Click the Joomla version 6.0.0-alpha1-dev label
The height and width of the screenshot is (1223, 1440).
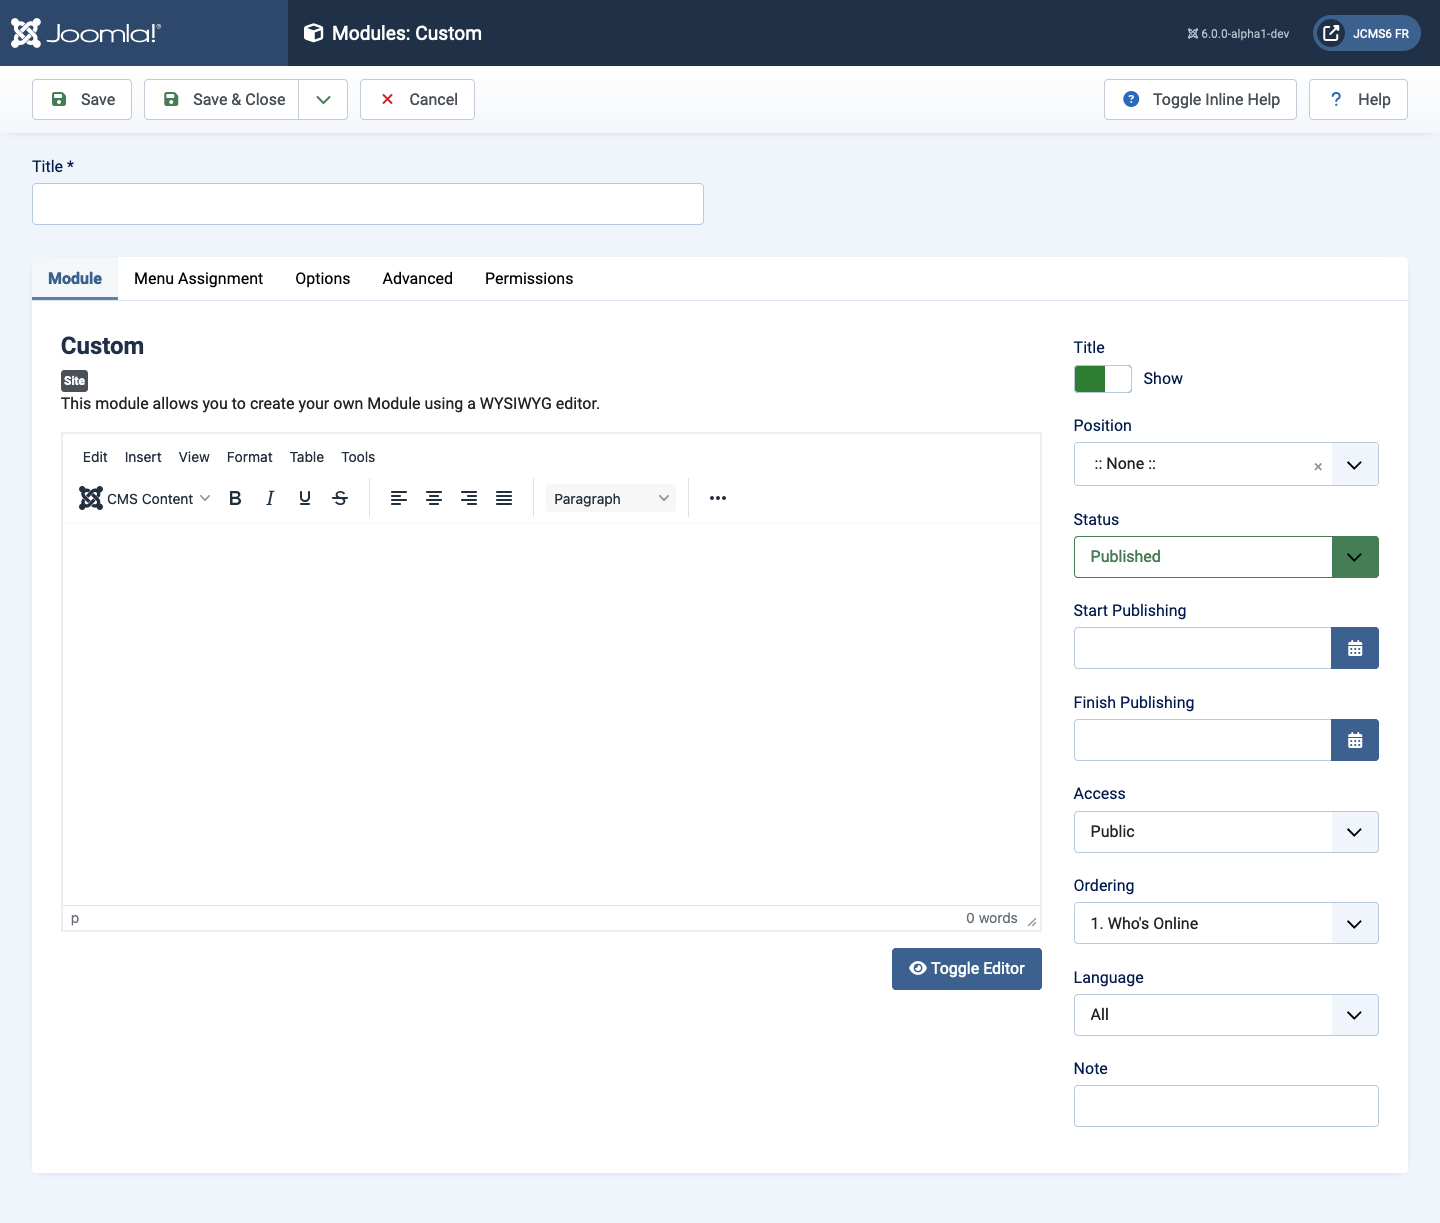1238,34
